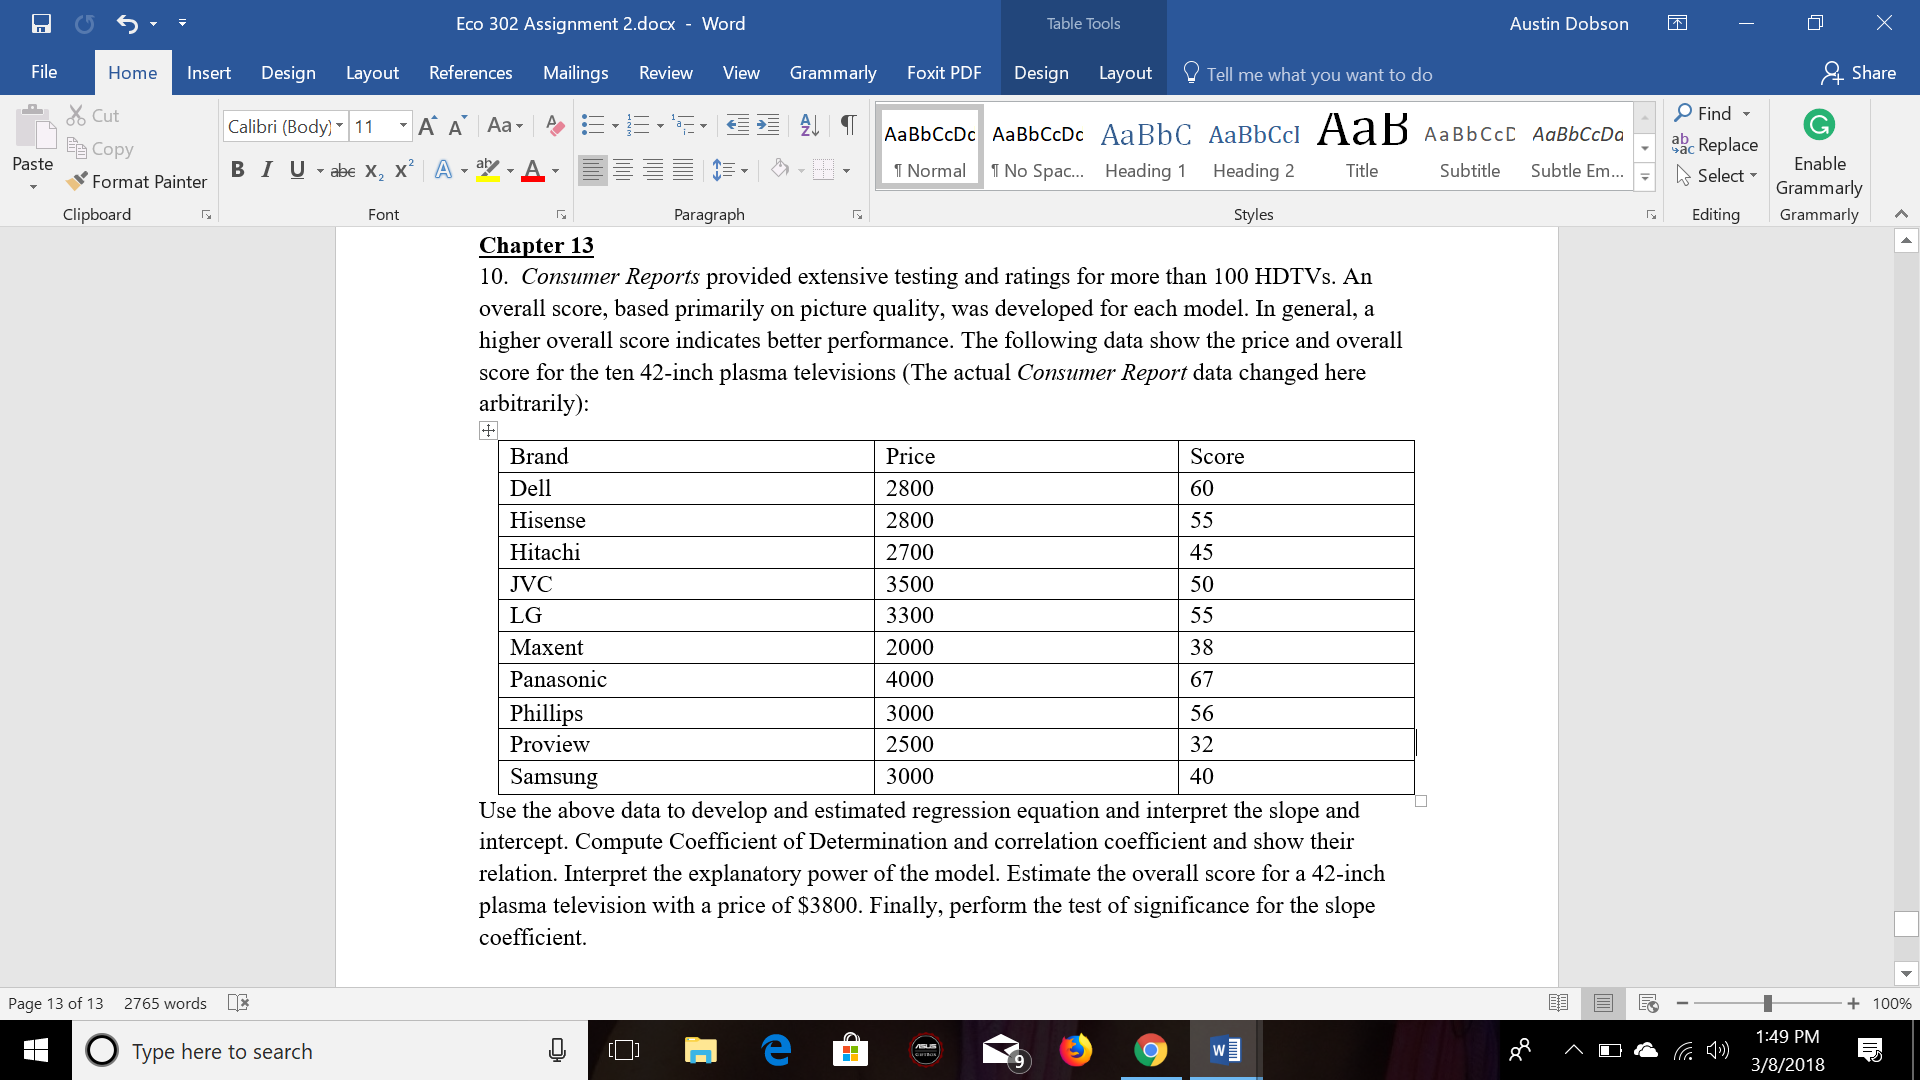
Task: Click the Format Painter brush icon
Action: (77, 181)
